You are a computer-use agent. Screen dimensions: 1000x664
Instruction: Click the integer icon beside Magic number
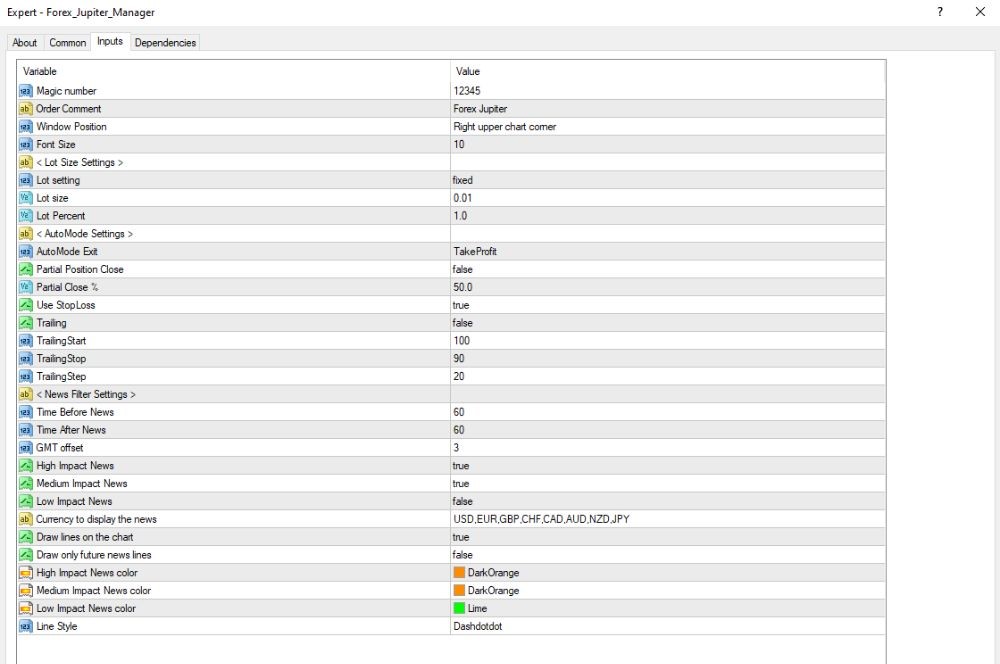click(x=26, y=91)
